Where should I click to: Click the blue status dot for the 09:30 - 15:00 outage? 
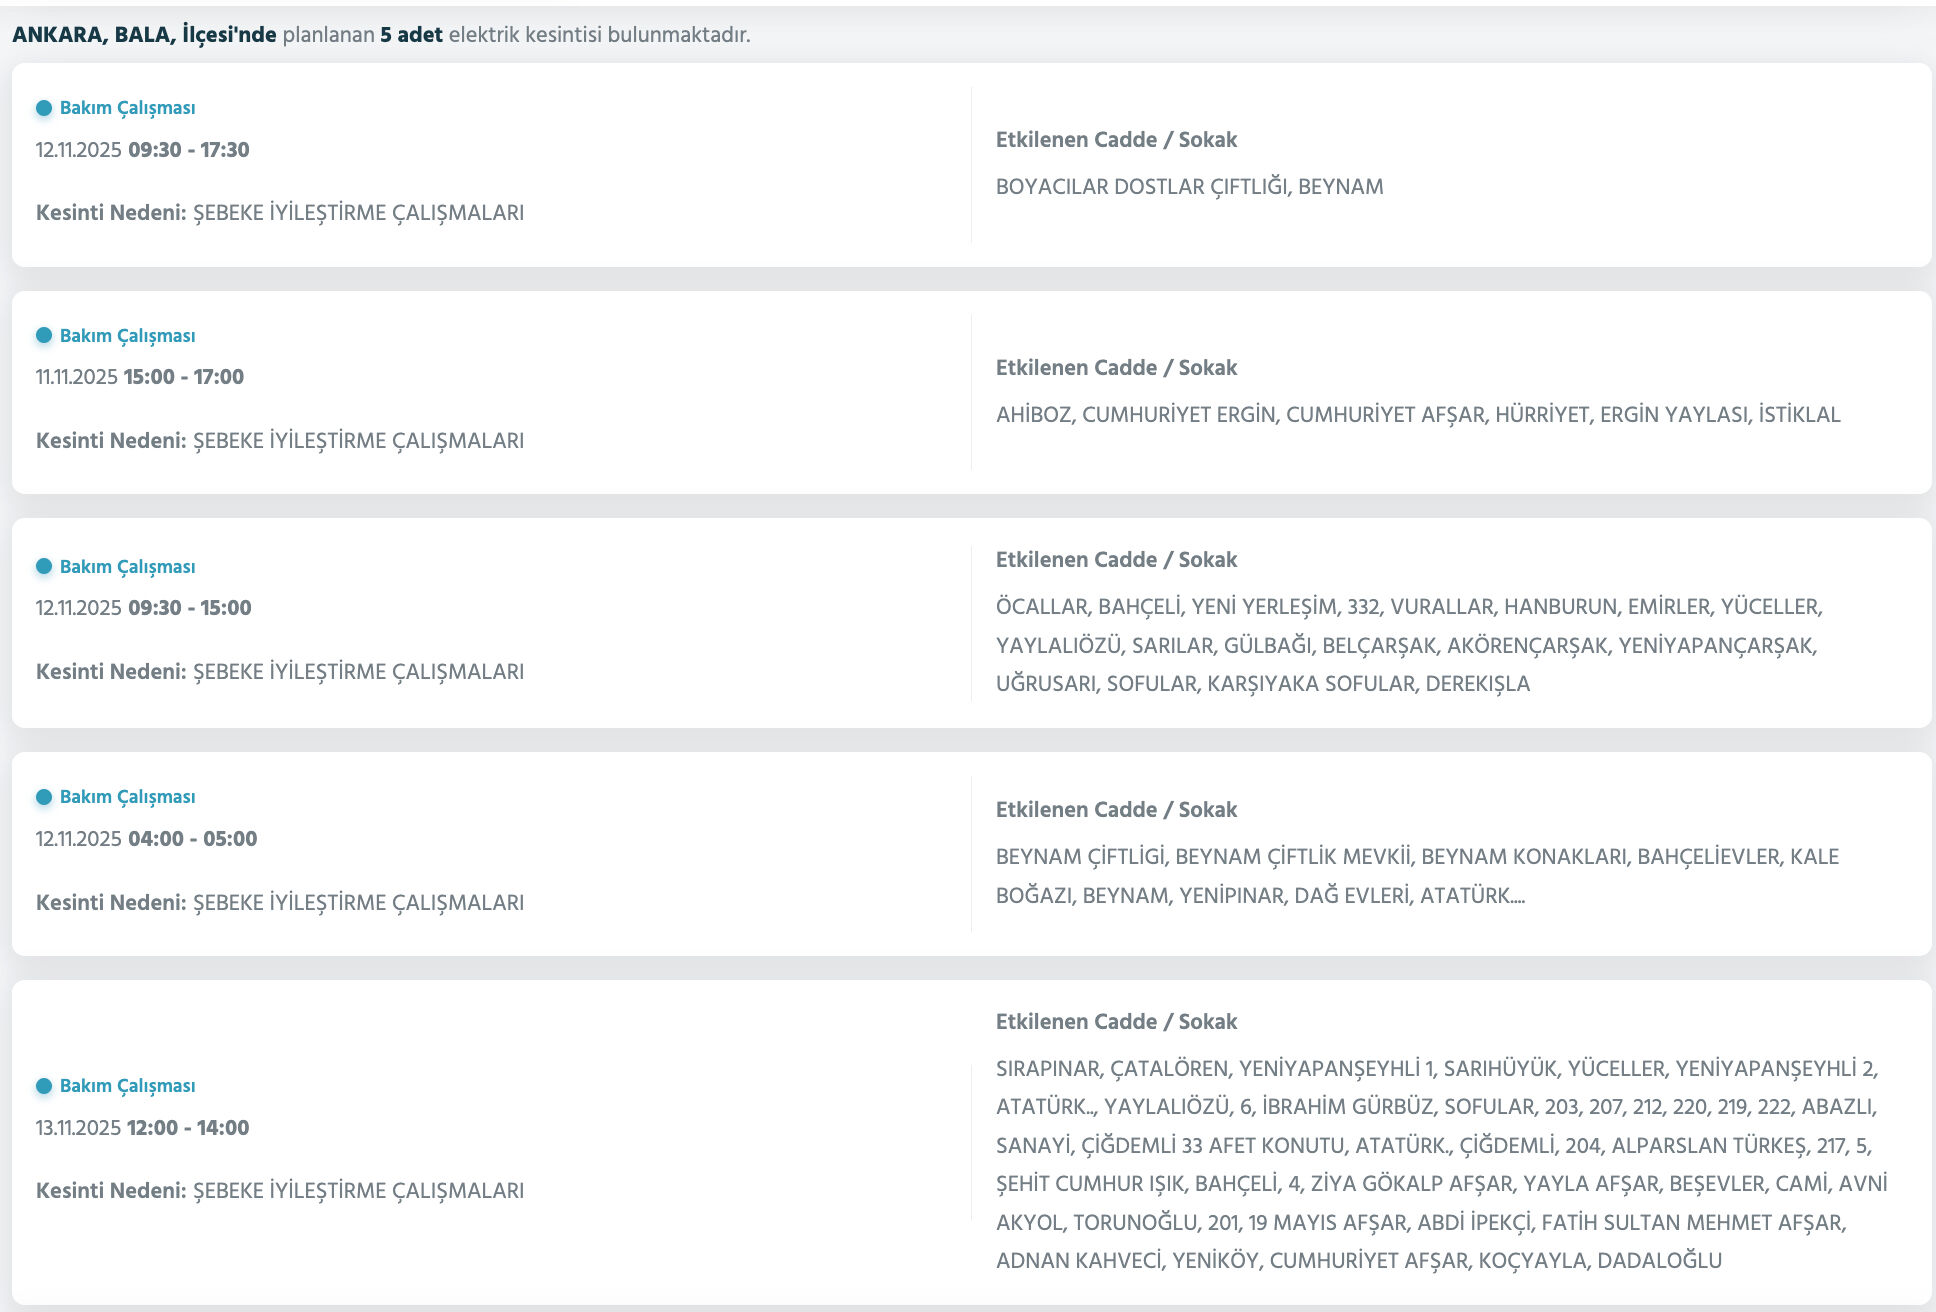point(44,566)
